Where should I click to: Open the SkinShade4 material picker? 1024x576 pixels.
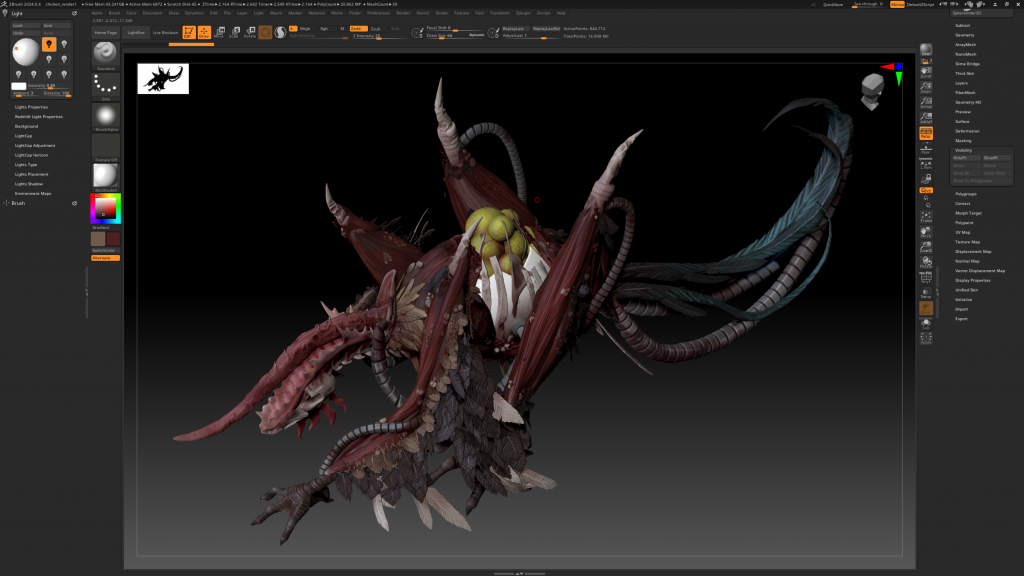(x=105, y=178)
